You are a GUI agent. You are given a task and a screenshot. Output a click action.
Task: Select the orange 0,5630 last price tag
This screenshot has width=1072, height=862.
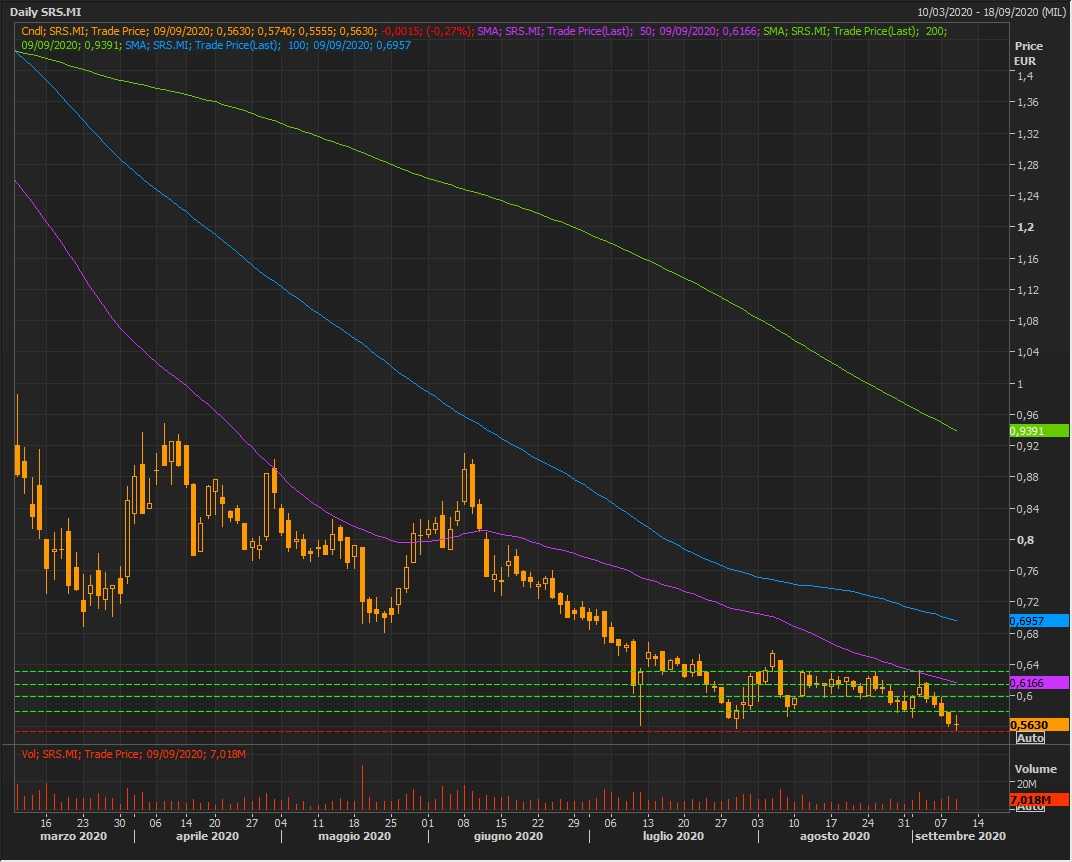1039,725
